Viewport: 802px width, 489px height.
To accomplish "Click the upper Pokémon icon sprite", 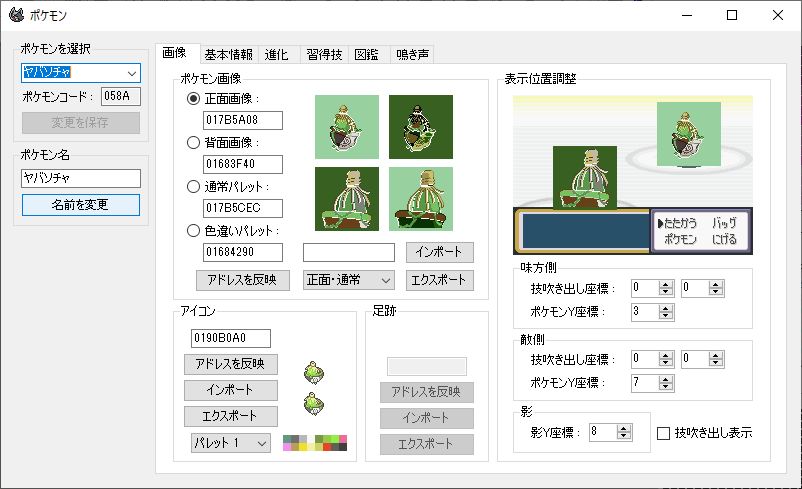I will pos(314,372).
